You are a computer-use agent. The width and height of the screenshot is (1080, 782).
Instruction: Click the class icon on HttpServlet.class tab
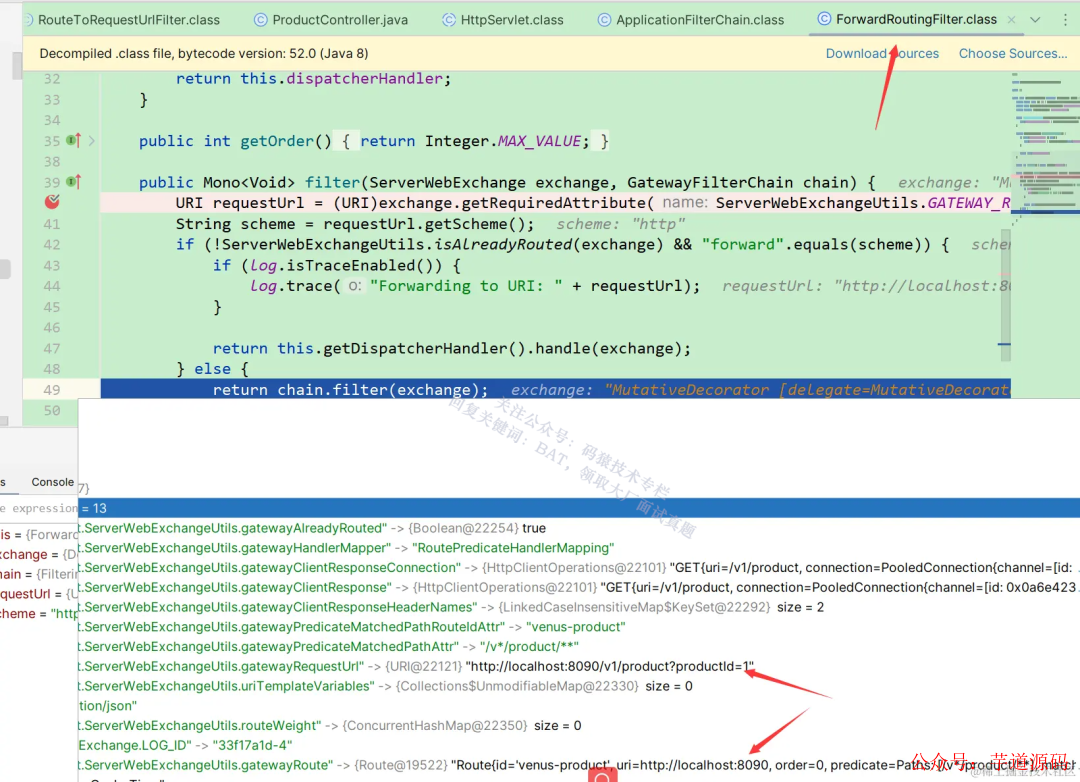[448, 20]
